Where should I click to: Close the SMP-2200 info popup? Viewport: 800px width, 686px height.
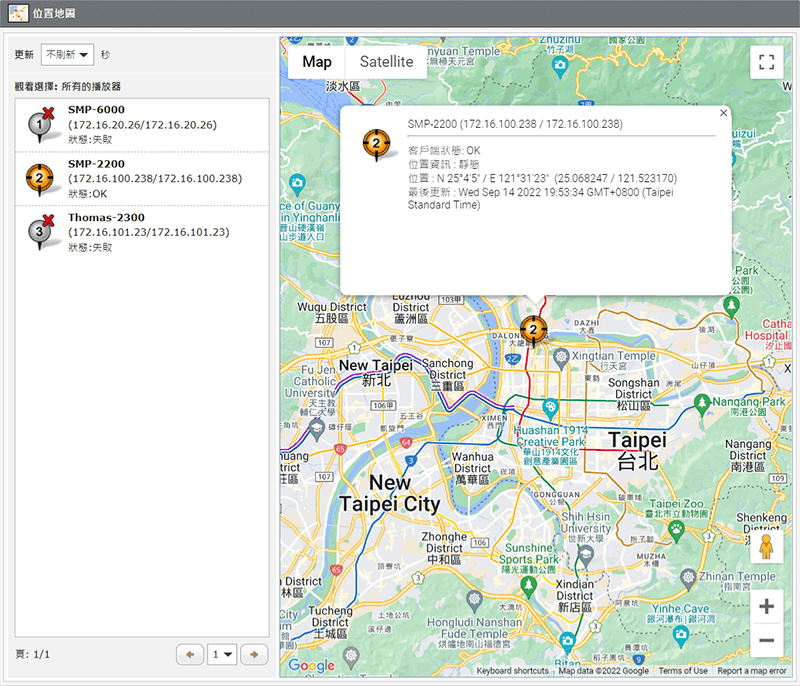723,113
